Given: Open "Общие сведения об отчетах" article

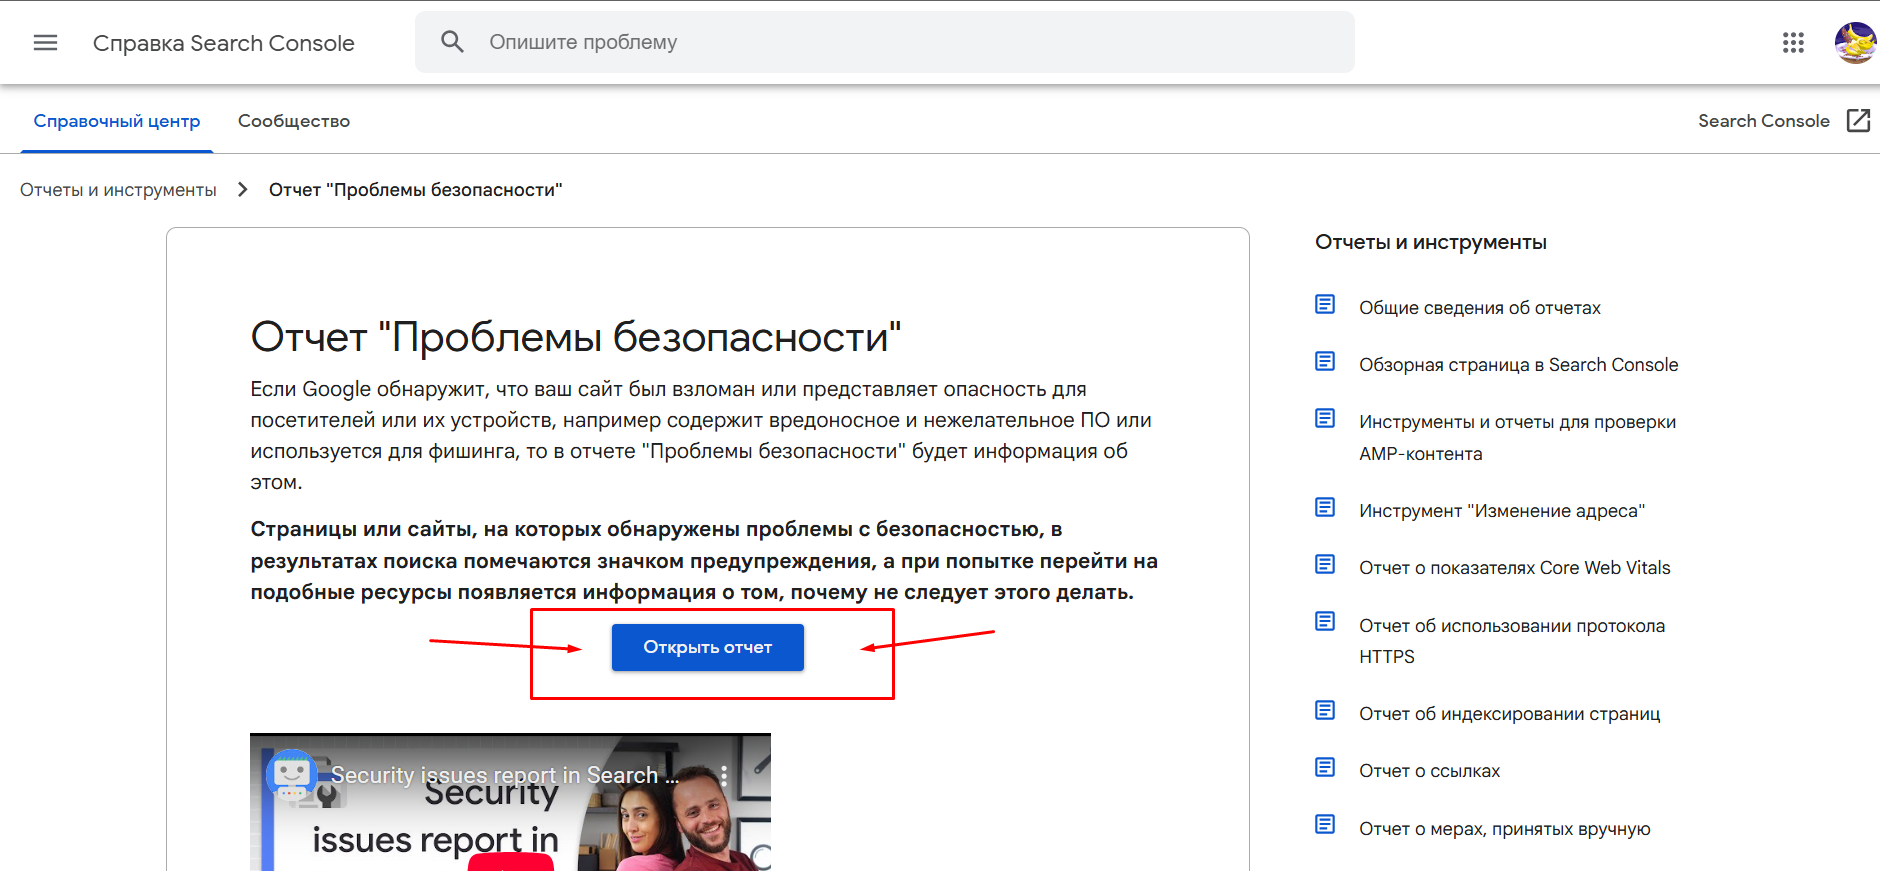Looking at the screenshot, I should coord(1480,308).
